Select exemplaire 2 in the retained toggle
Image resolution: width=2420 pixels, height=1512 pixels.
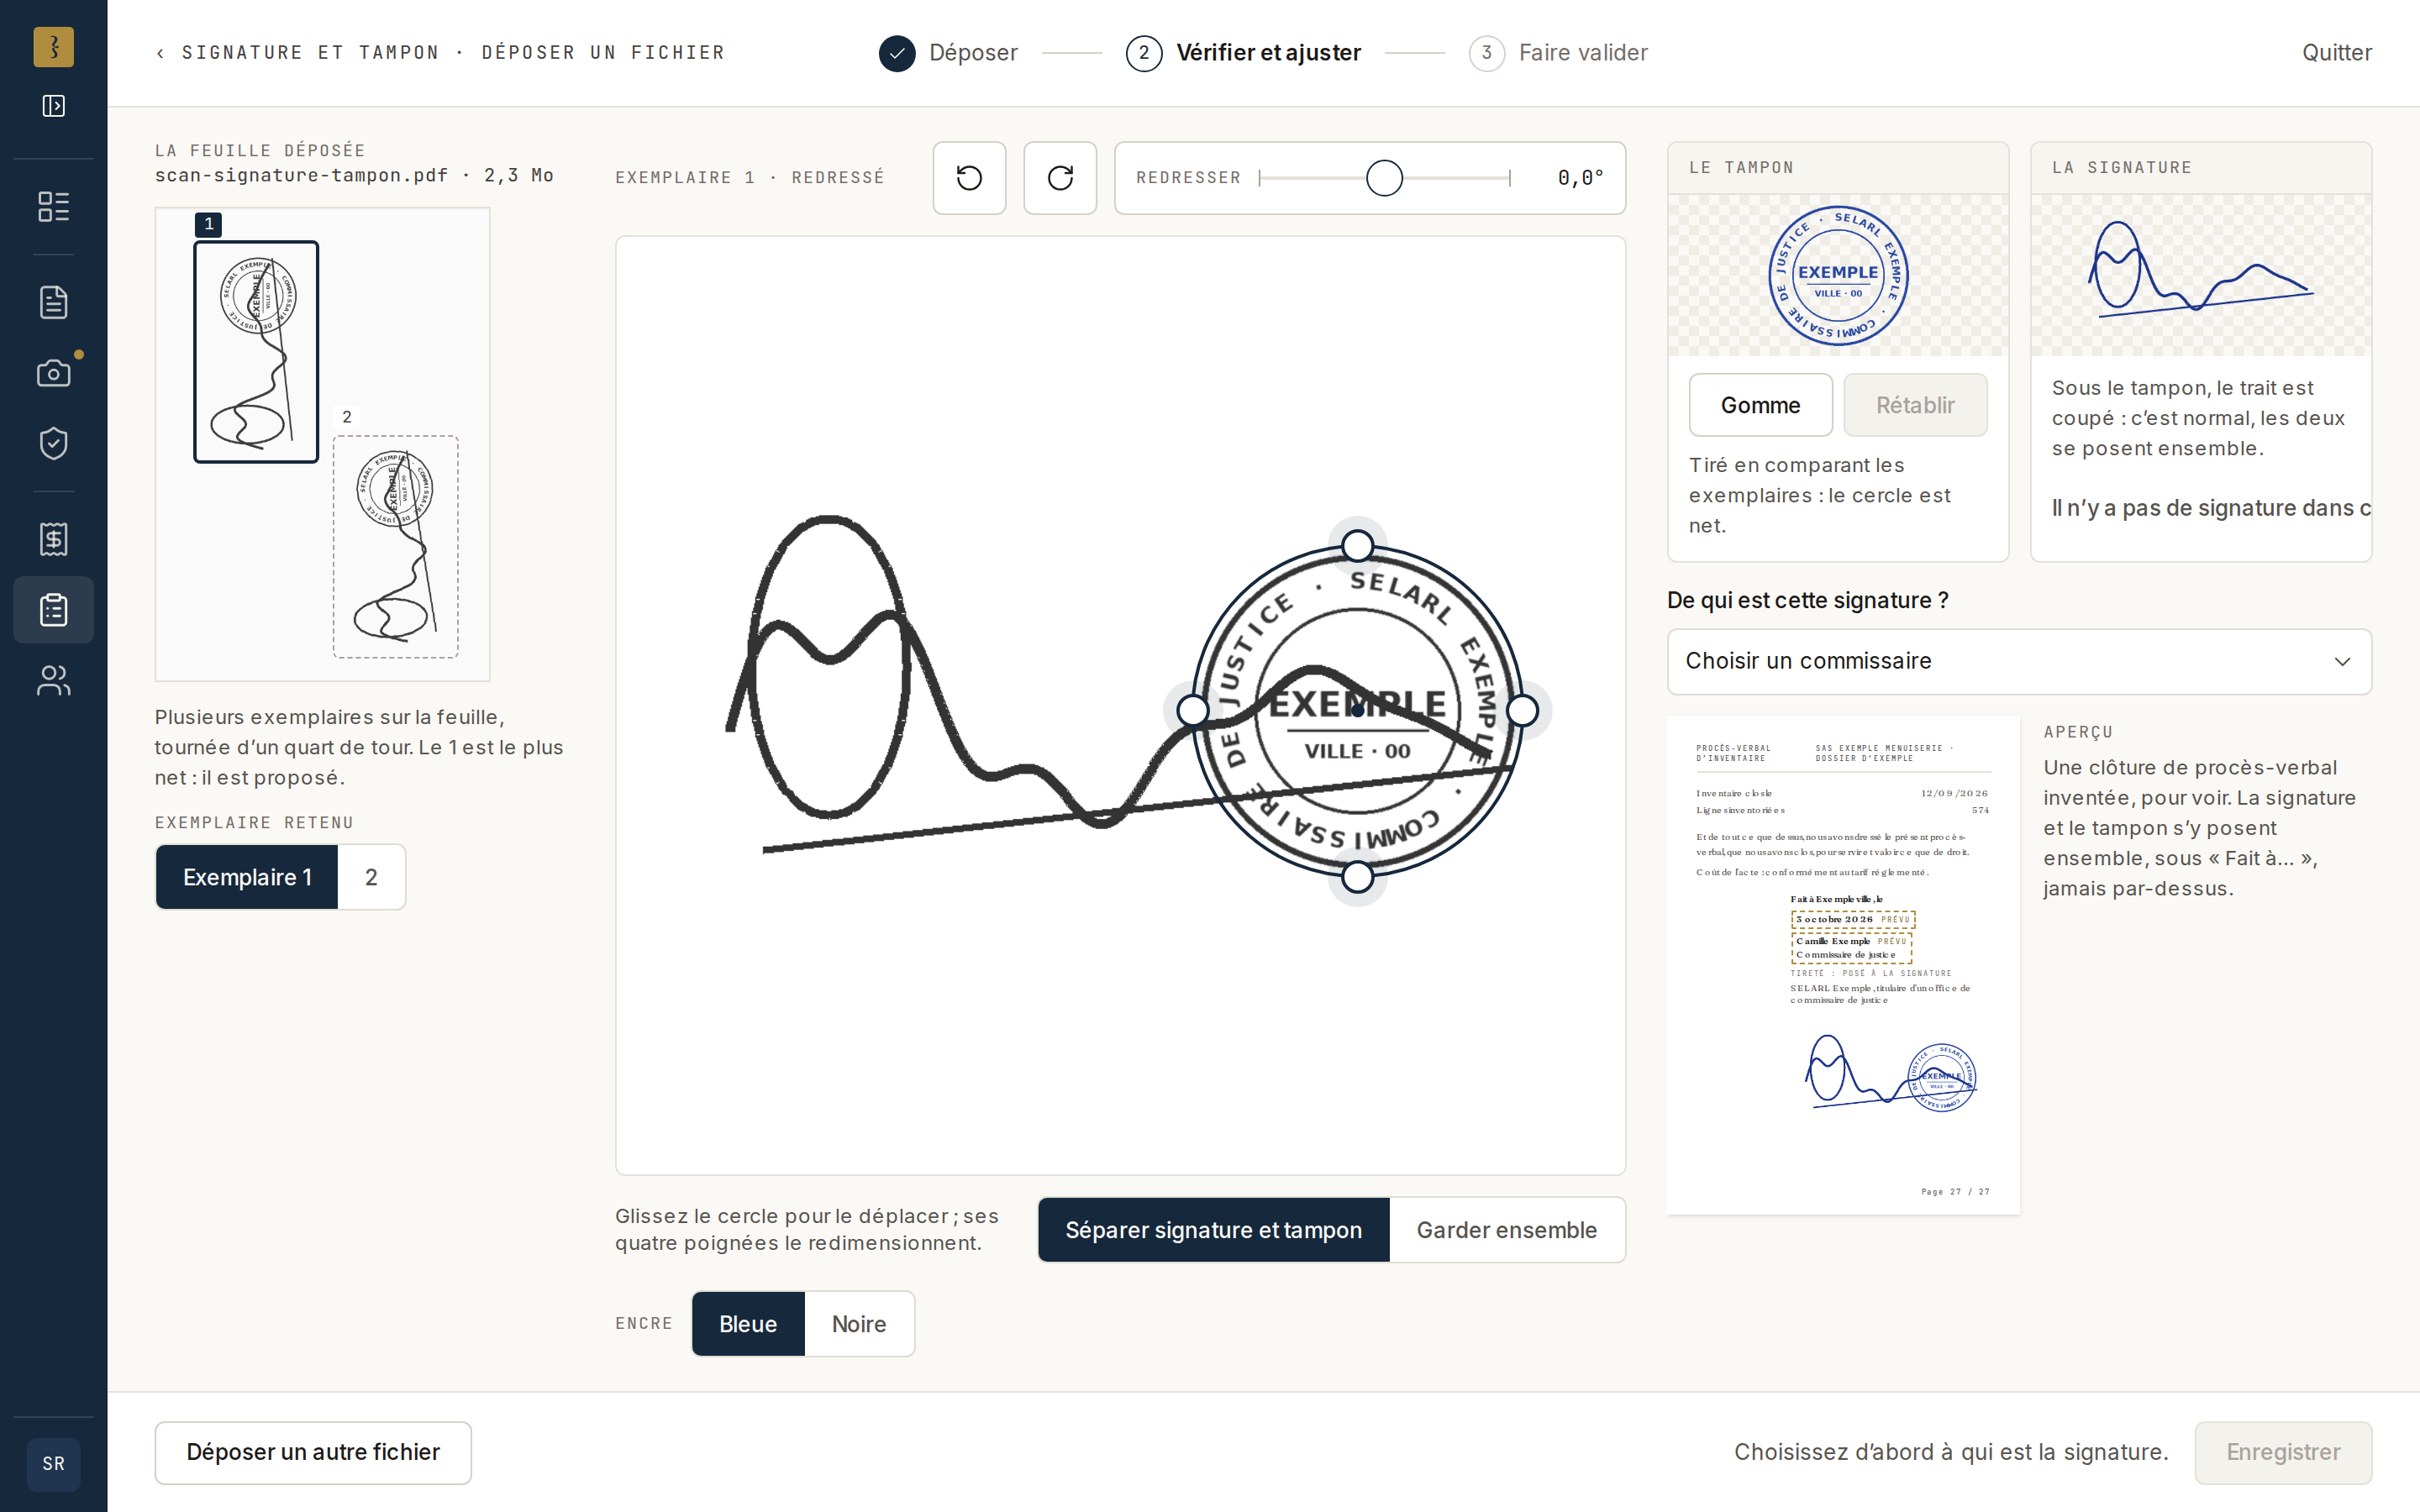point(371,877)
